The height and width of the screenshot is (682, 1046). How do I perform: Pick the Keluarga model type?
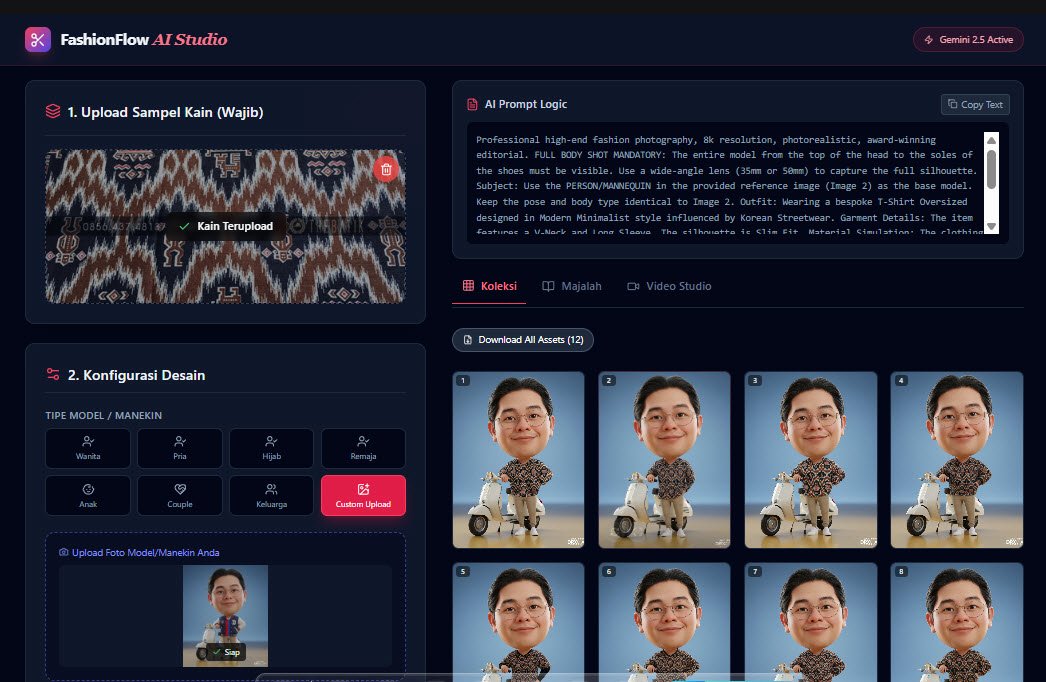point(272,496)
